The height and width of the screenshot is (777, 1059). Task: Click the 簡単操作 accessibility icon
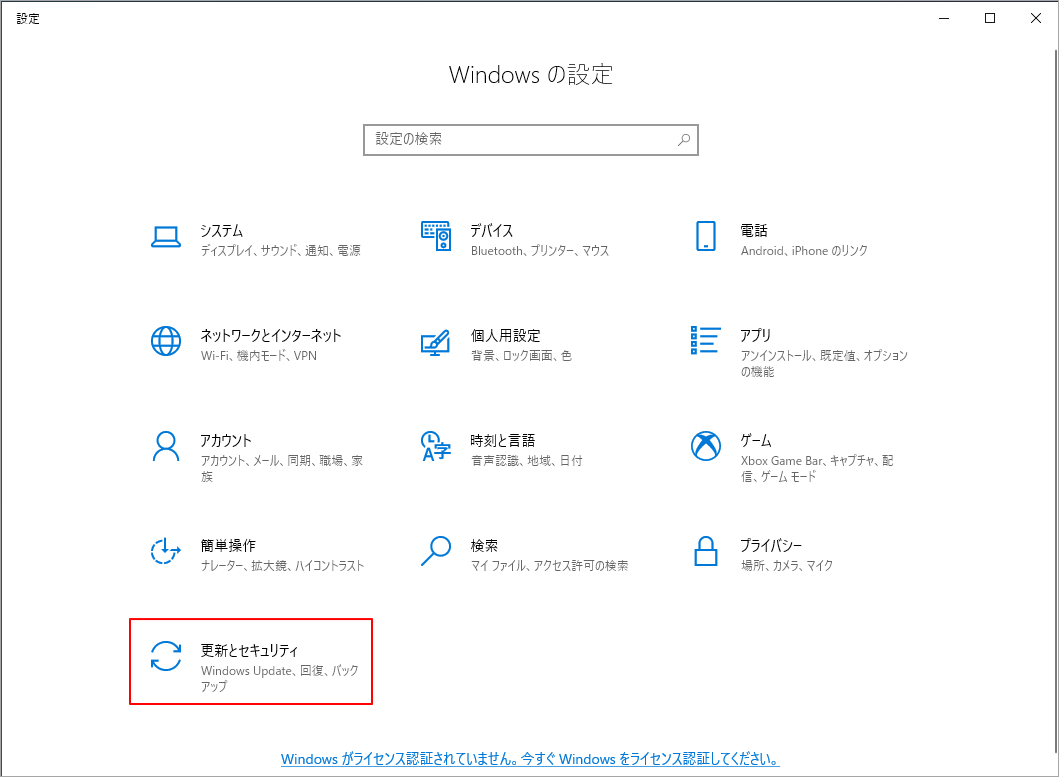165,551
